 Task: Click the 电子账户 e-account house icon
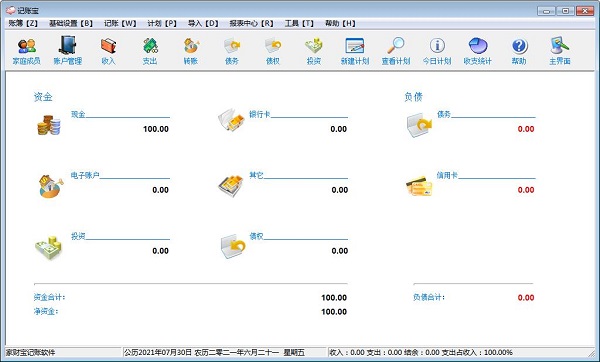click(x=51, y=186)
